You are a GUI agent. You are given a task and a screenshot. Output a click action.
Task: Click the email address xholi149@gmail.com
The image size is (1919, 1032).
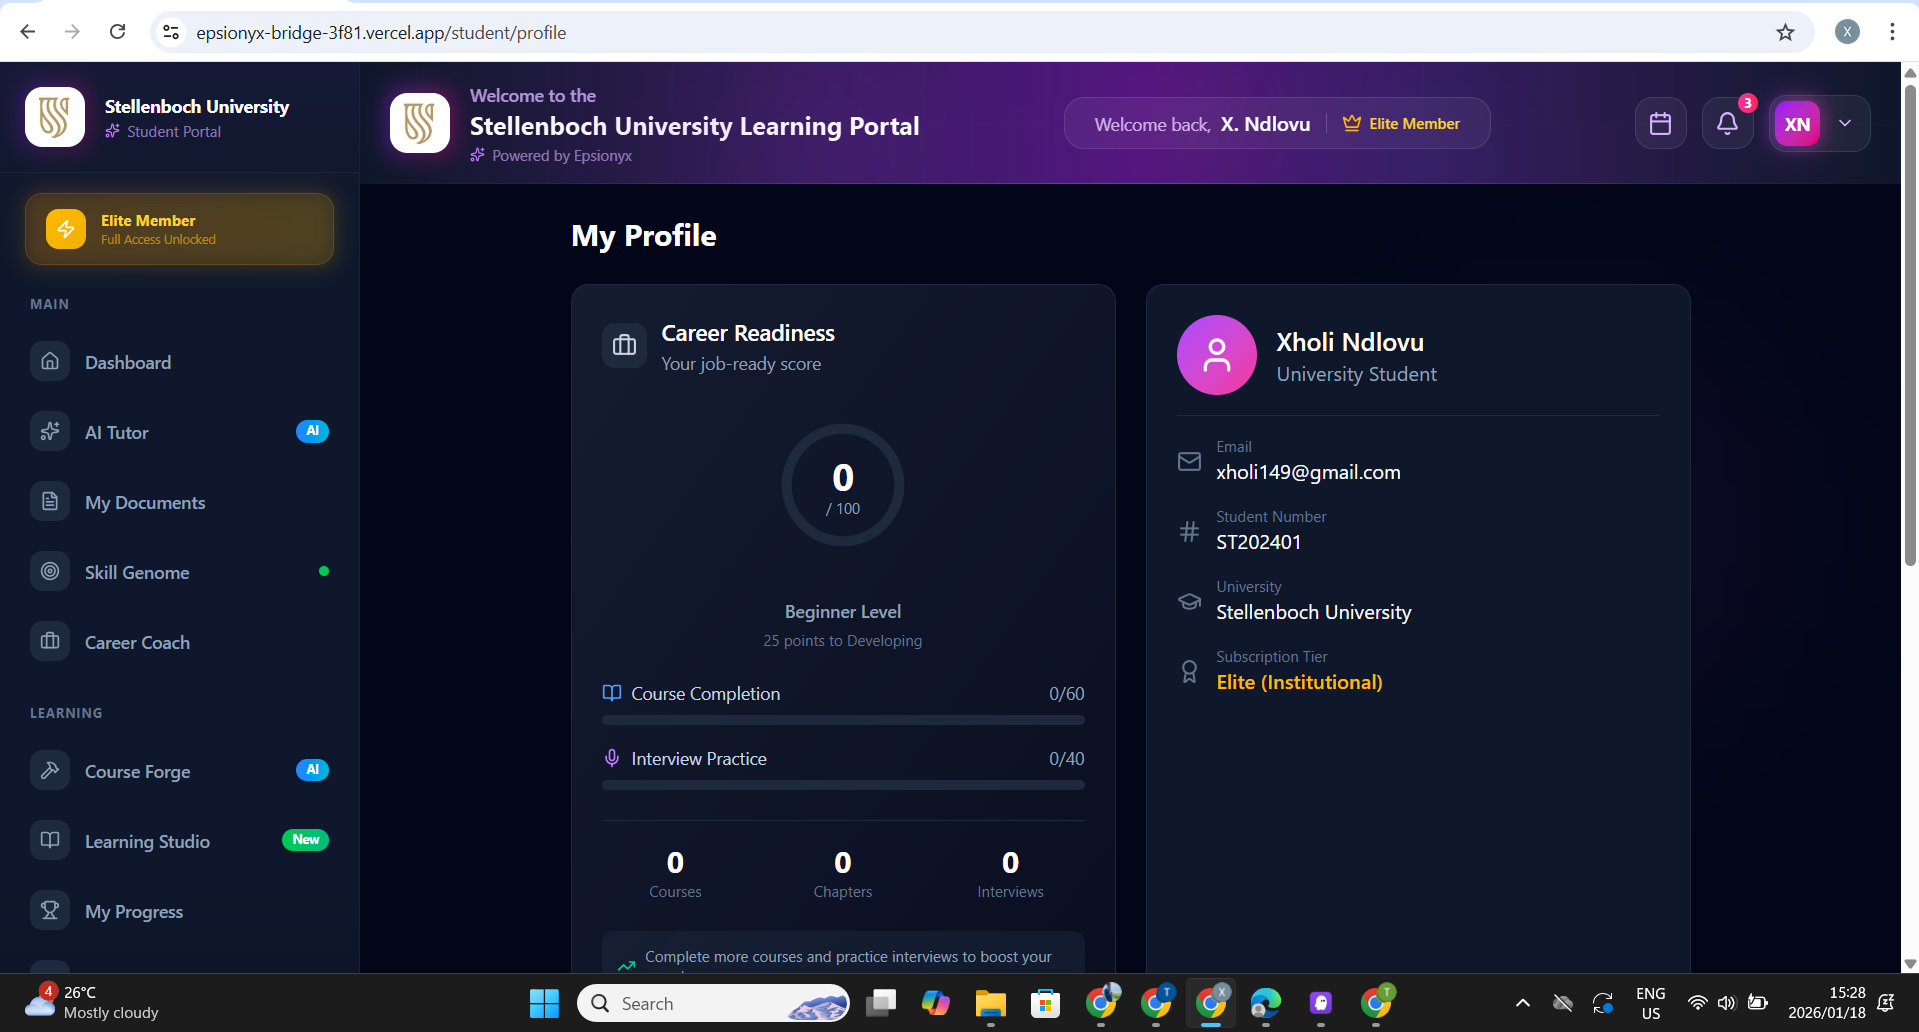(x=1308, y=472)
